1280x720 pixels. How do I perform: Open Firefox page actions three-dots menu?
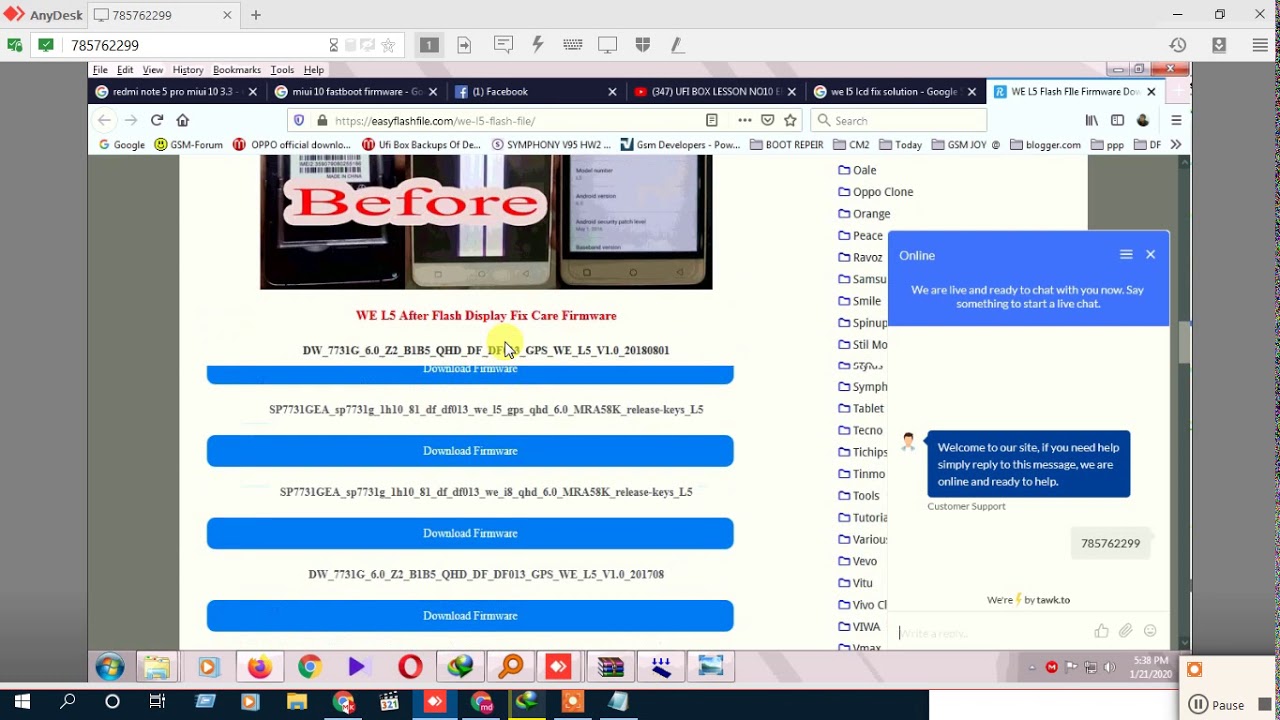click(x=745, y=120)
